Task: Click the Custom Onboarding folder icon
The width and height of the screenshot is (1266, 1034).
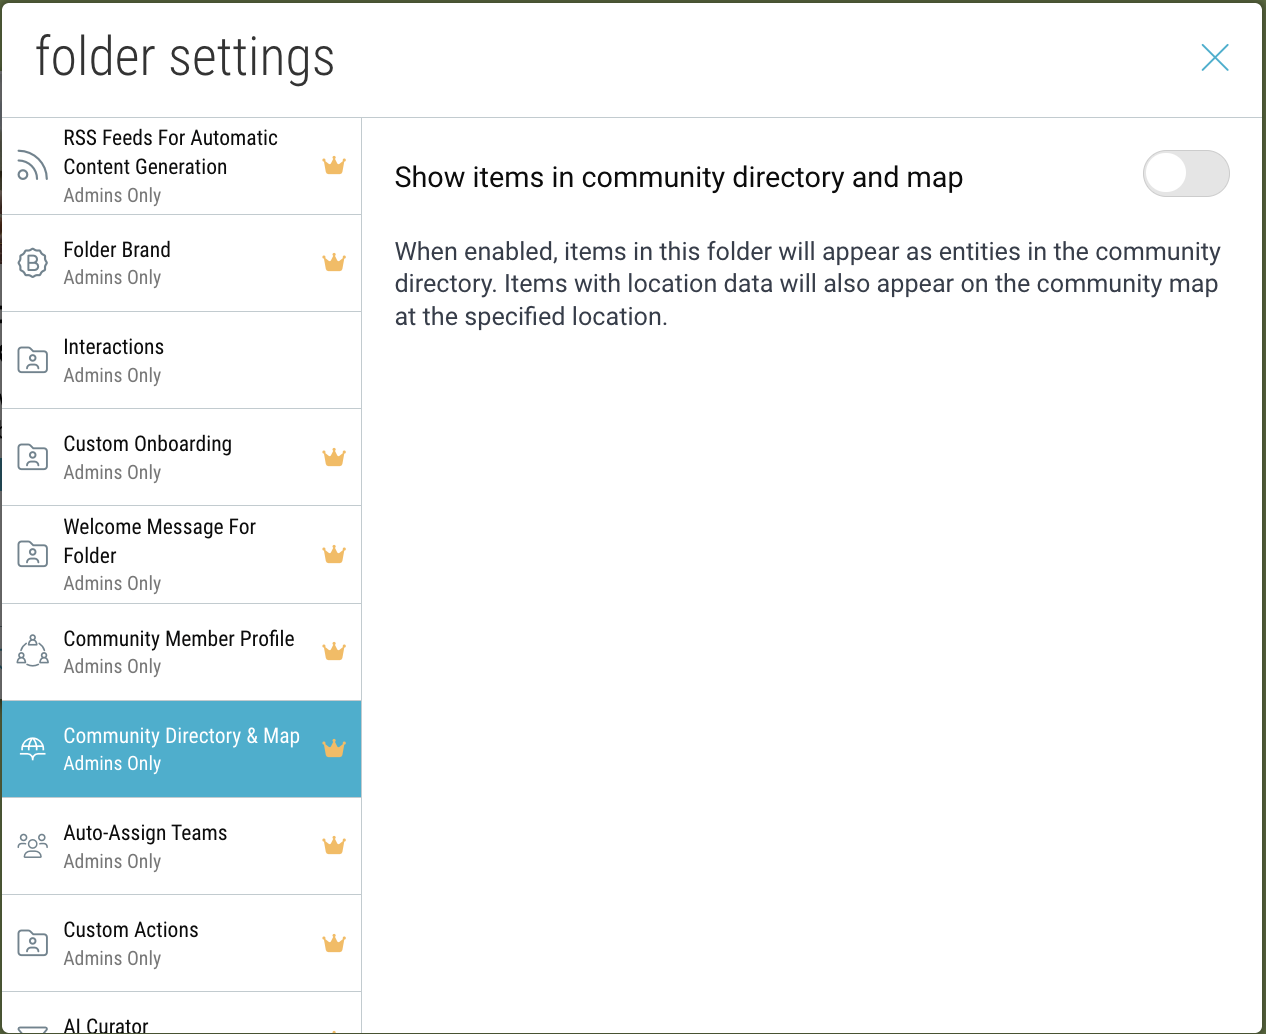Action: 33,457
